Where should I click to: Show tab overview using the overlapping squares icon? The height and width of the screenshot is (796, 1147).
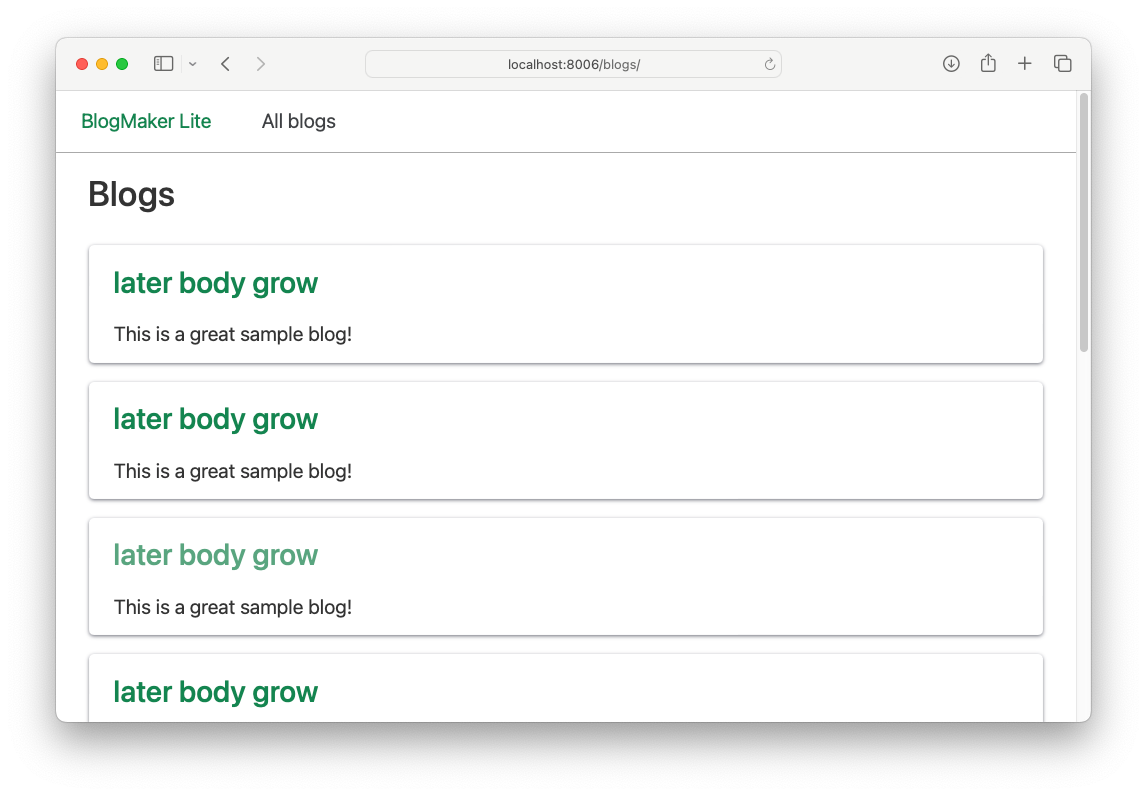1062,63
